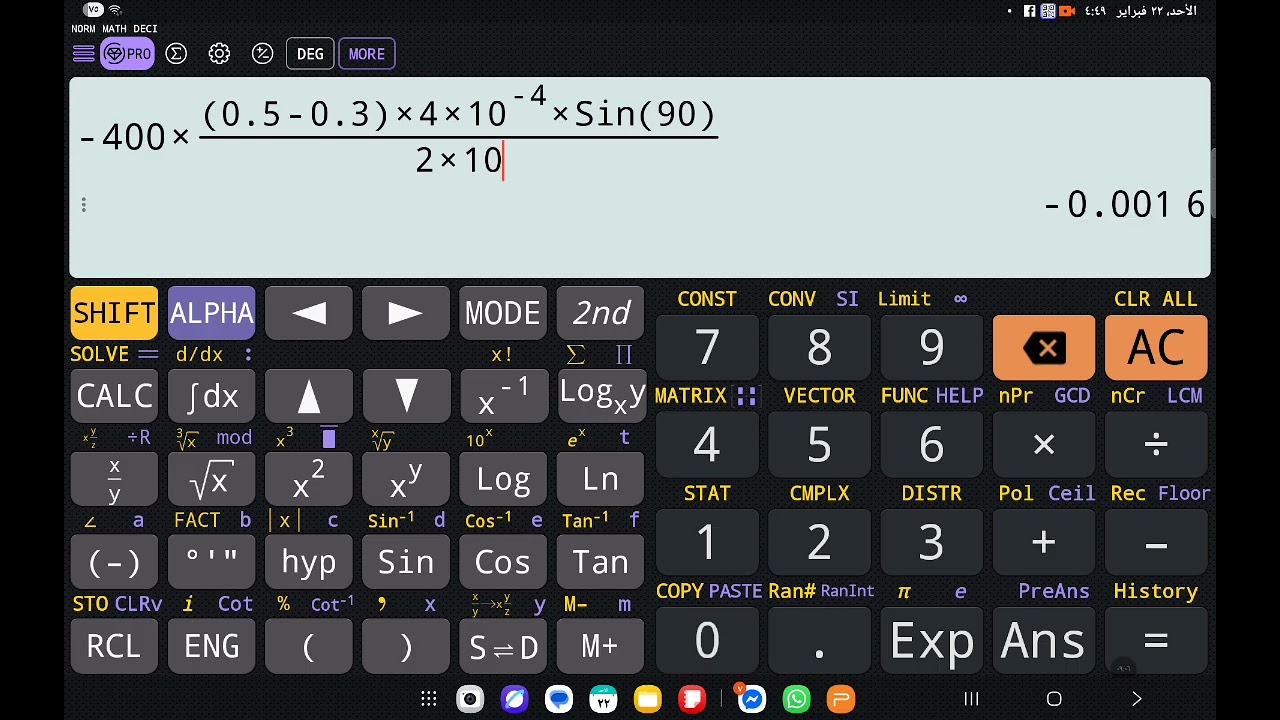The height and width of the screenshot is (720, 1280).
Task: Tap the number 9 key
Action: click(931, 347)
